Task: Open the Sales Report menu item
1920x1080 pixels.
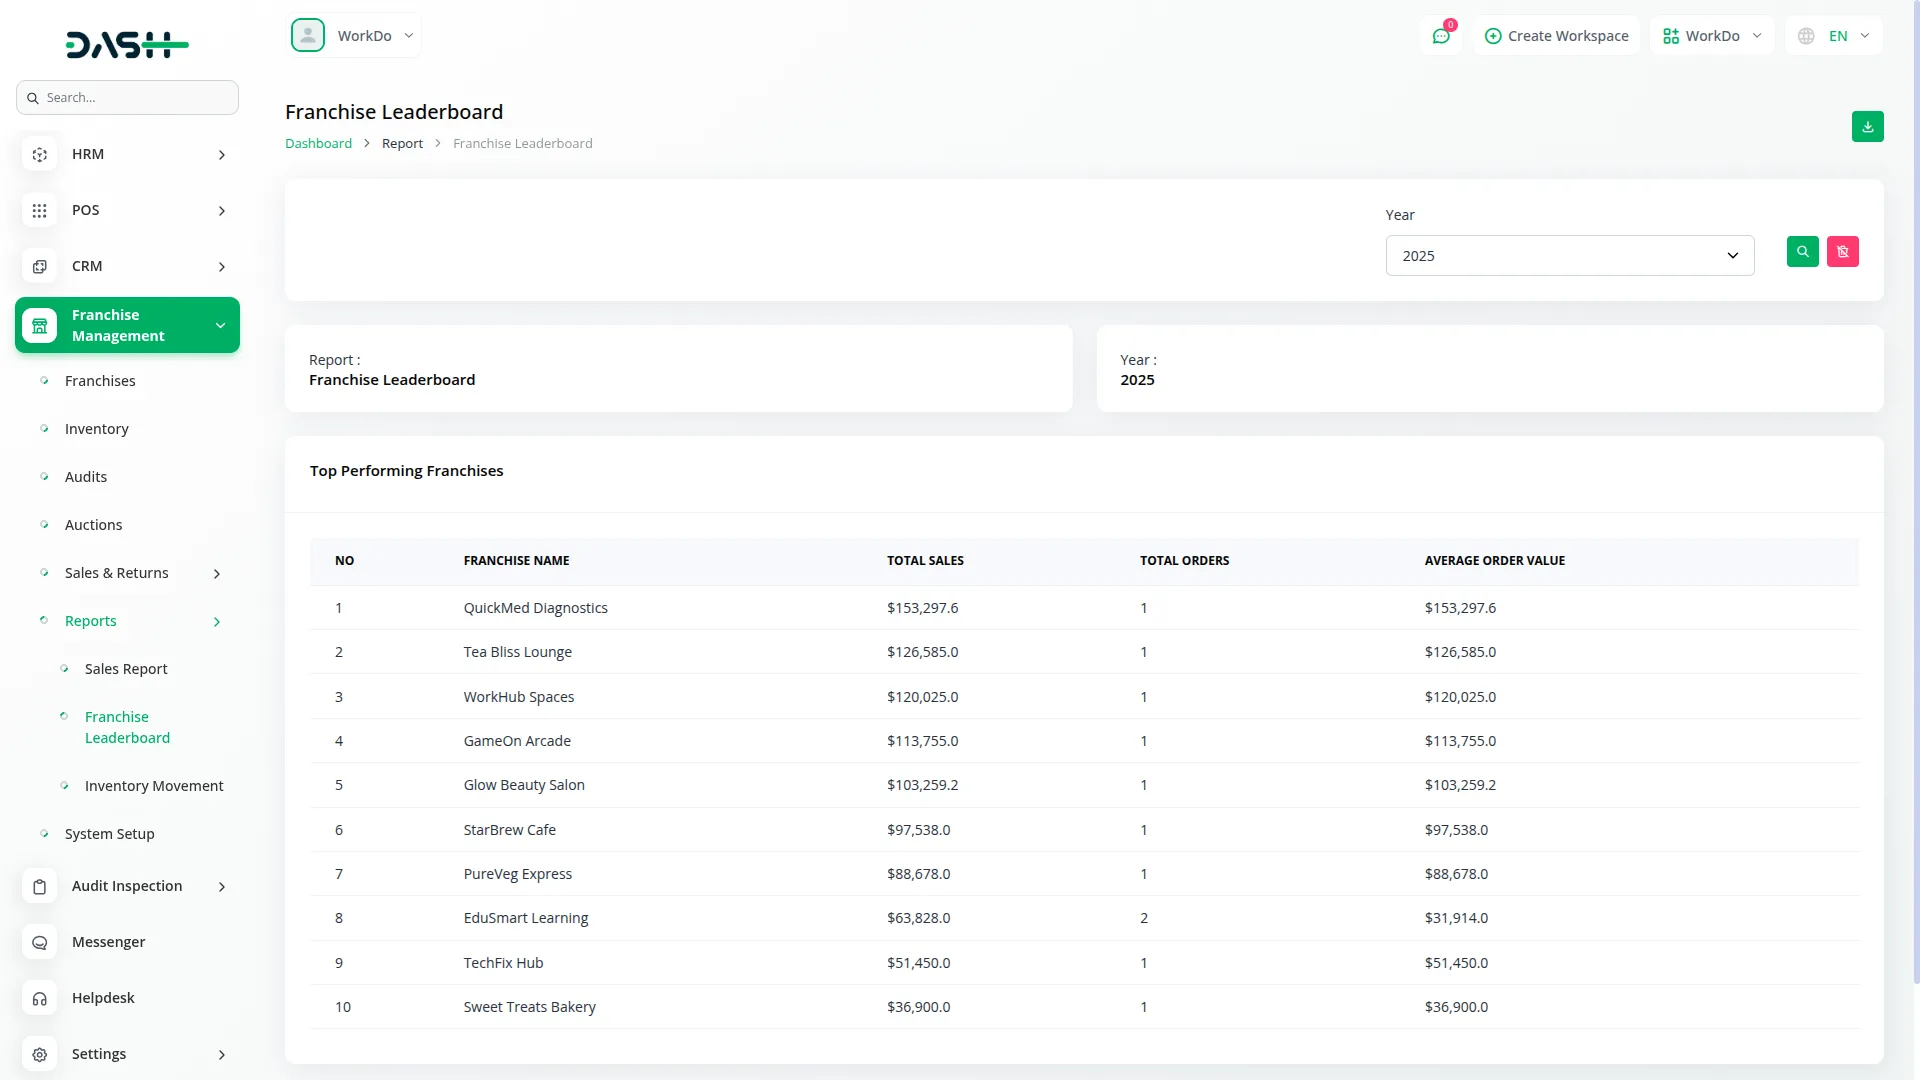Action: tap(126, 669)
